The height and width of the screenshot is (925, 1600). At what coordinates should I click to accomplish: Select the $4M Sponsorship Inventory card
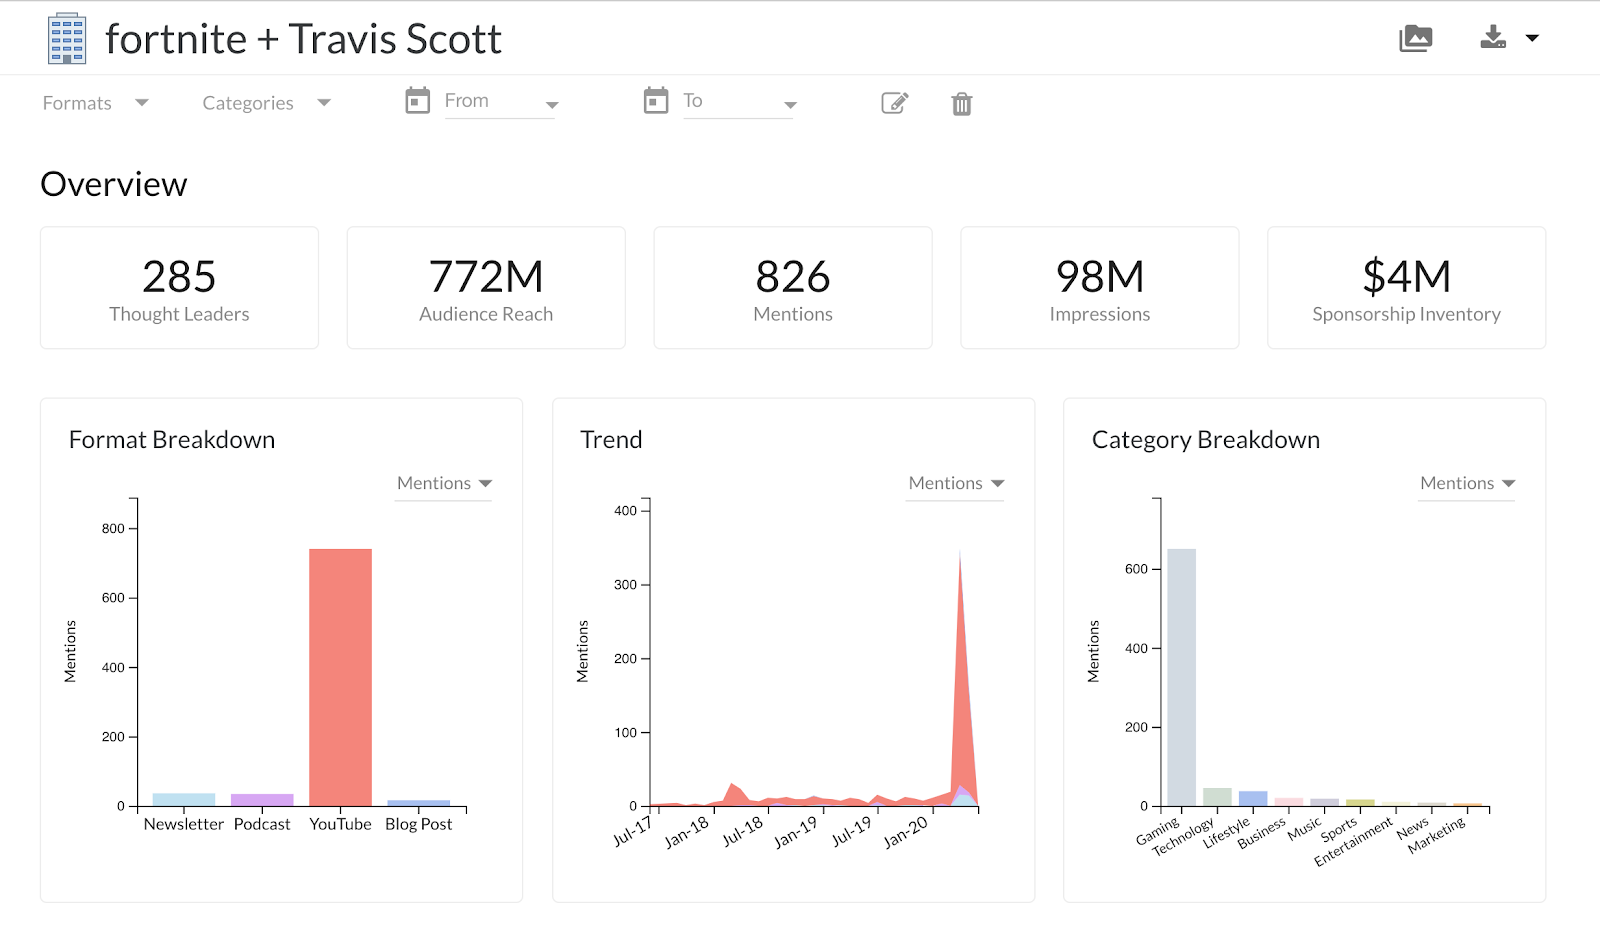point(1407,288)
